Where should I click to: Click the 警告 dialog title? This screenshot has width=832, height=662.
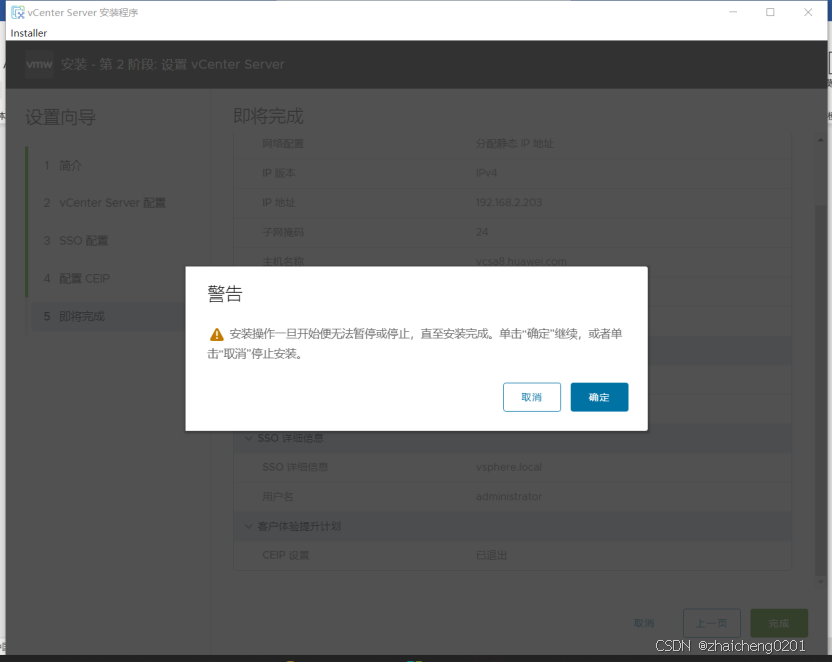[x=225, y=293]
